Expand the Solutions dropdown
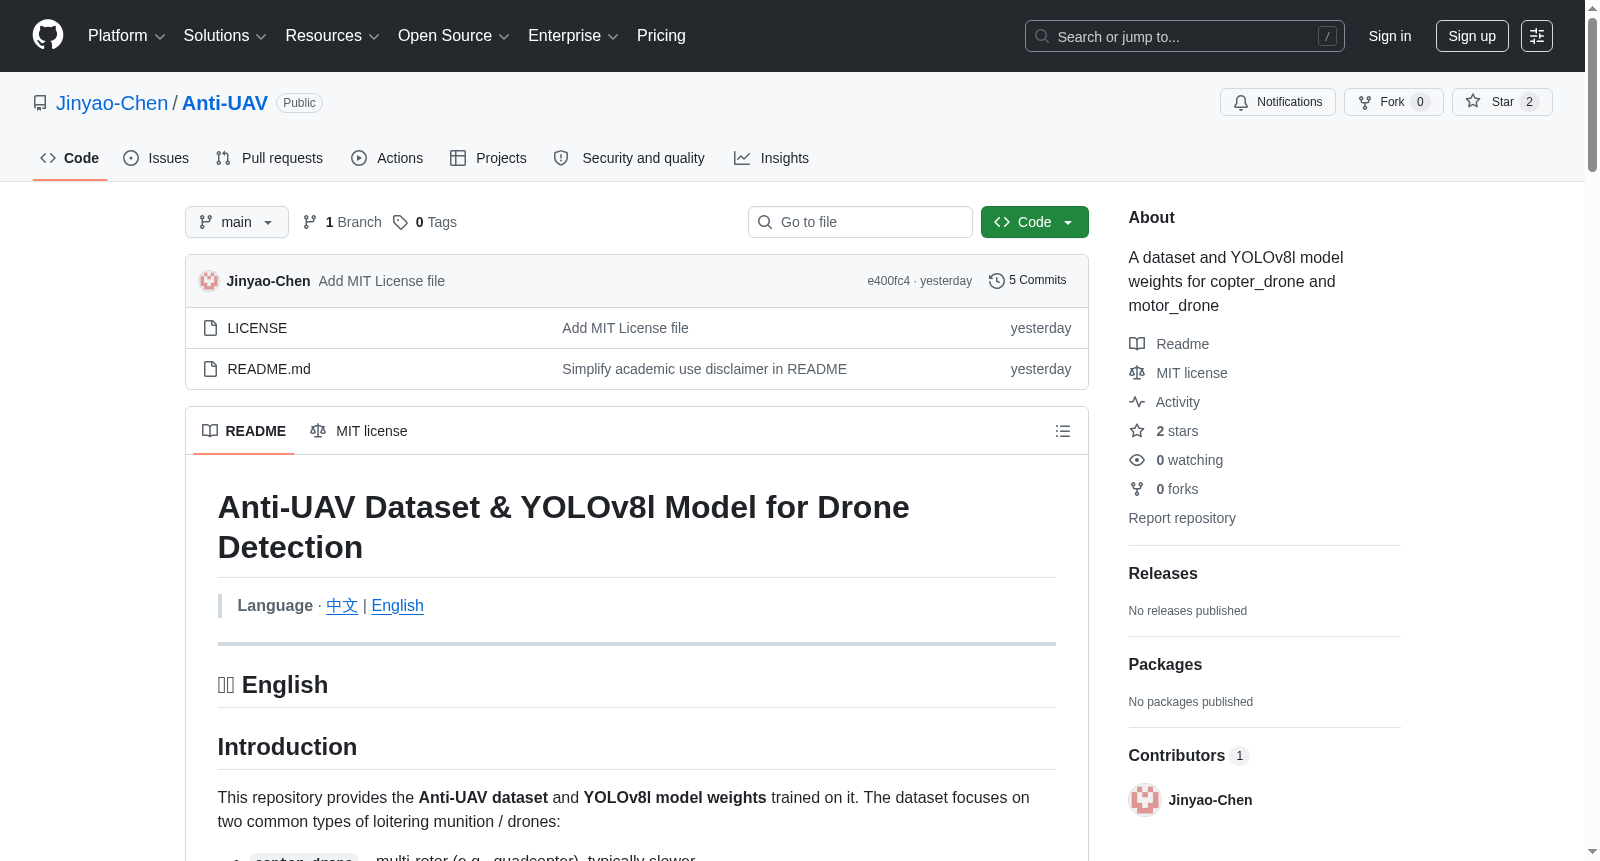This screenshot has width=1600, height=861. pos(225,36)
